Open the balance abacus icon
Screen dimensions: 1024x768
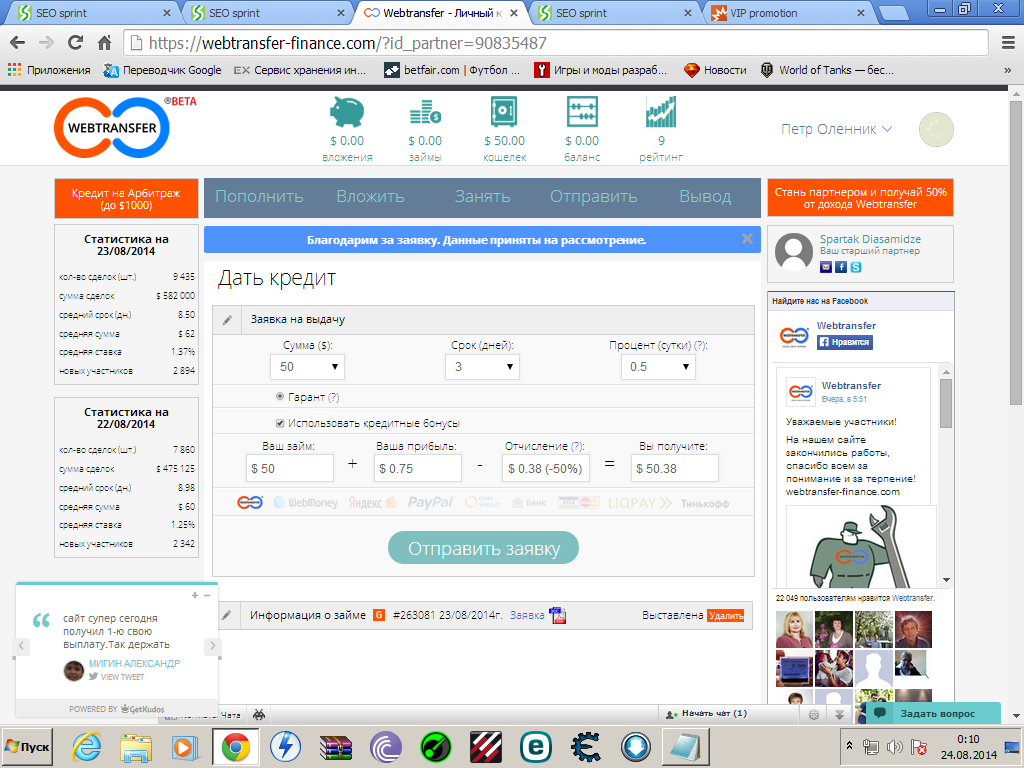582,112
